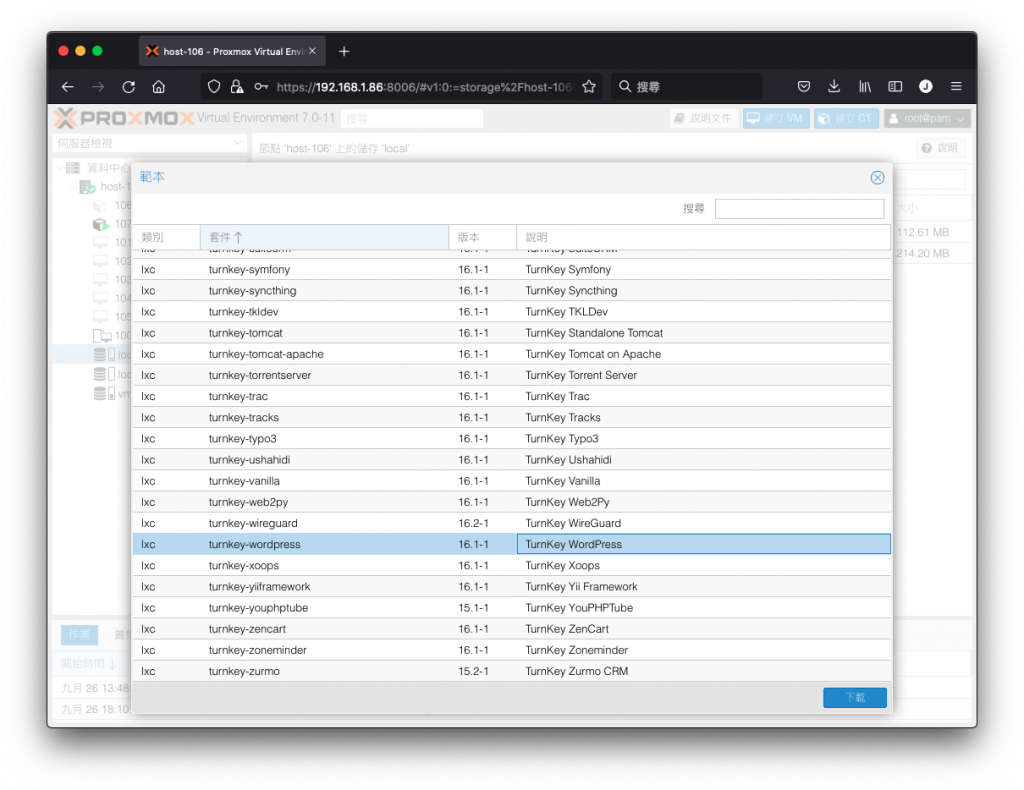Select the turnkey-tkldev row
1024x790 pixels.
click(x=511, y=312)
